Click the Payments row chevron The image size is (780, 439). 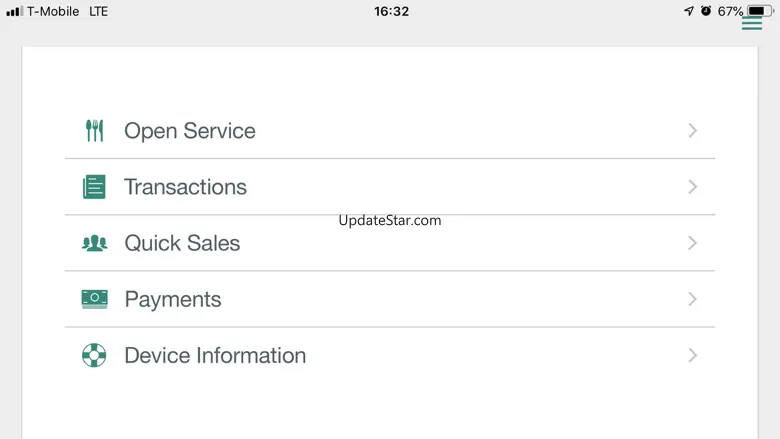(x=692, y=299)
